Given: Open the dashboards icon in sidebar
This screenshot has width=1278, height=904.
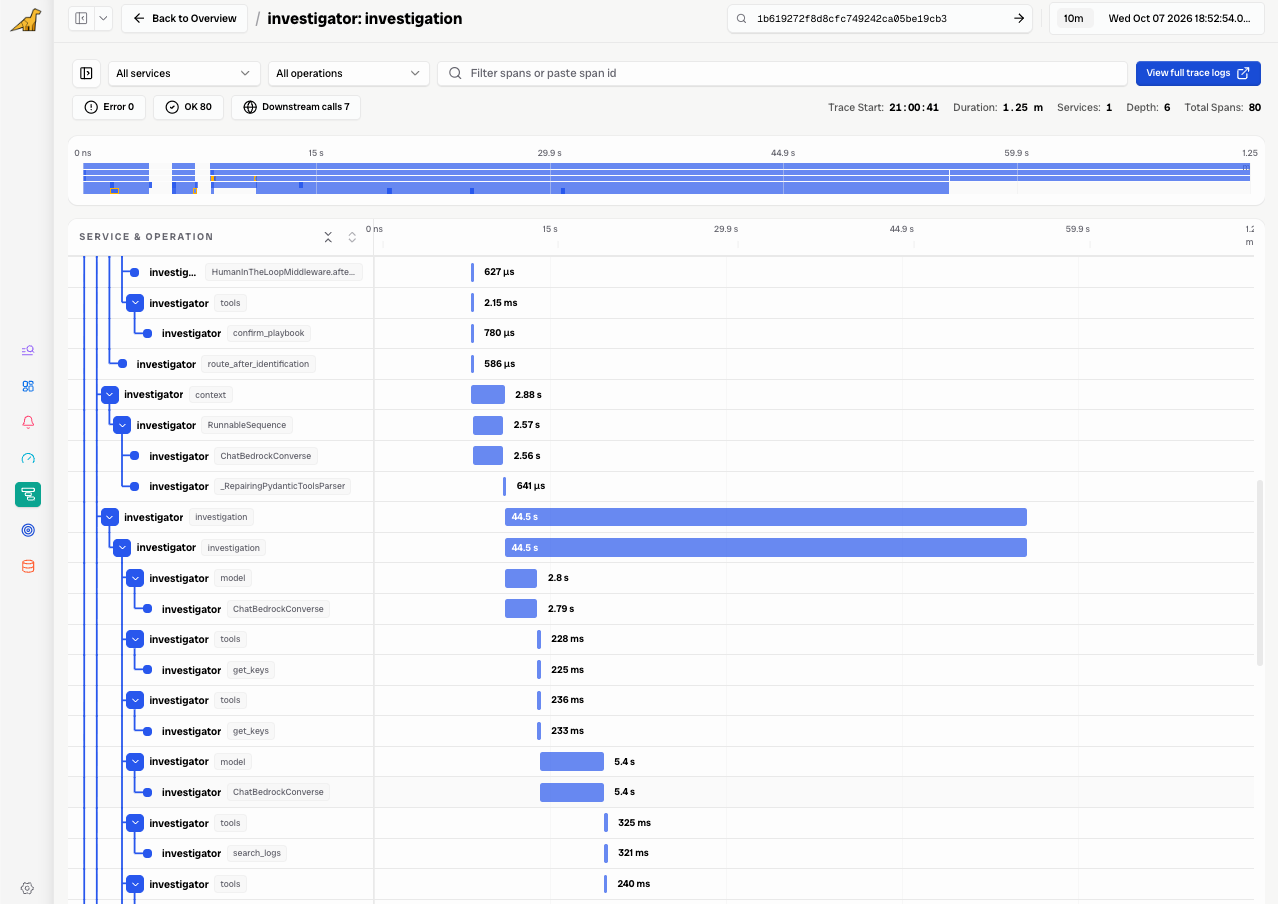Looking at the screenshot, I should tap(28, 386).
